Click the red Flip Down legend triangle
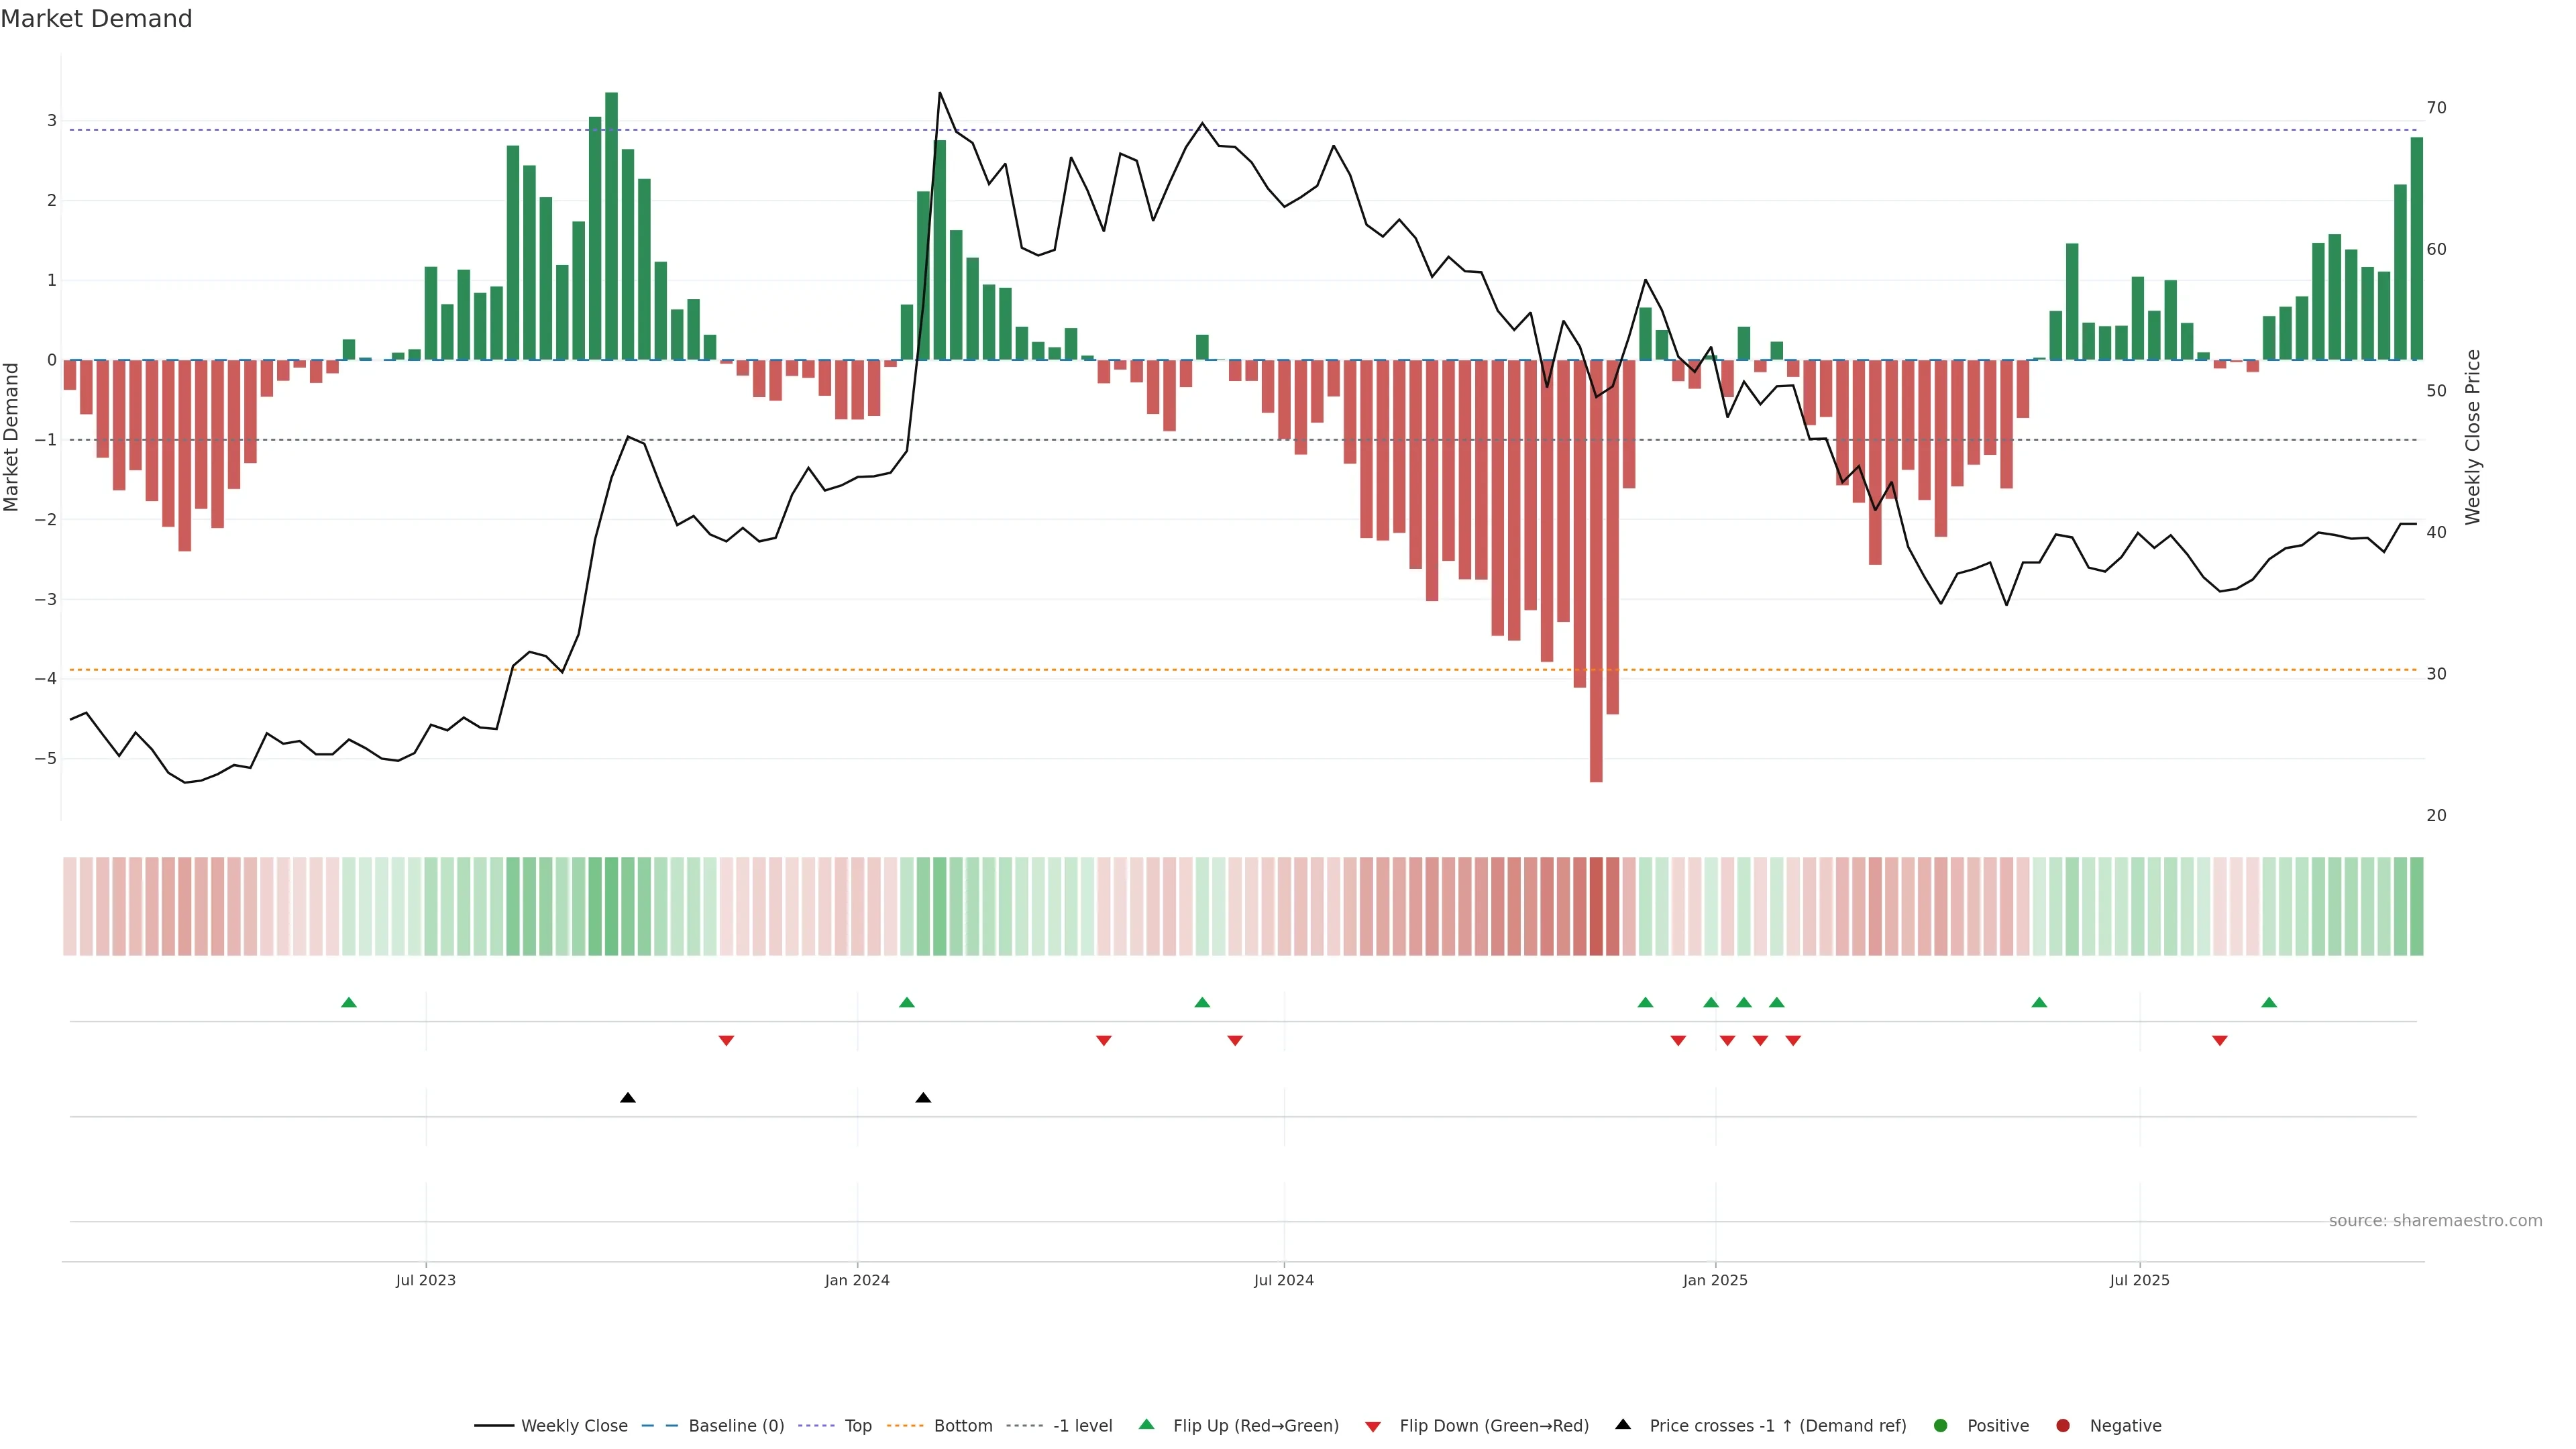 [x=1373, y=1426]
